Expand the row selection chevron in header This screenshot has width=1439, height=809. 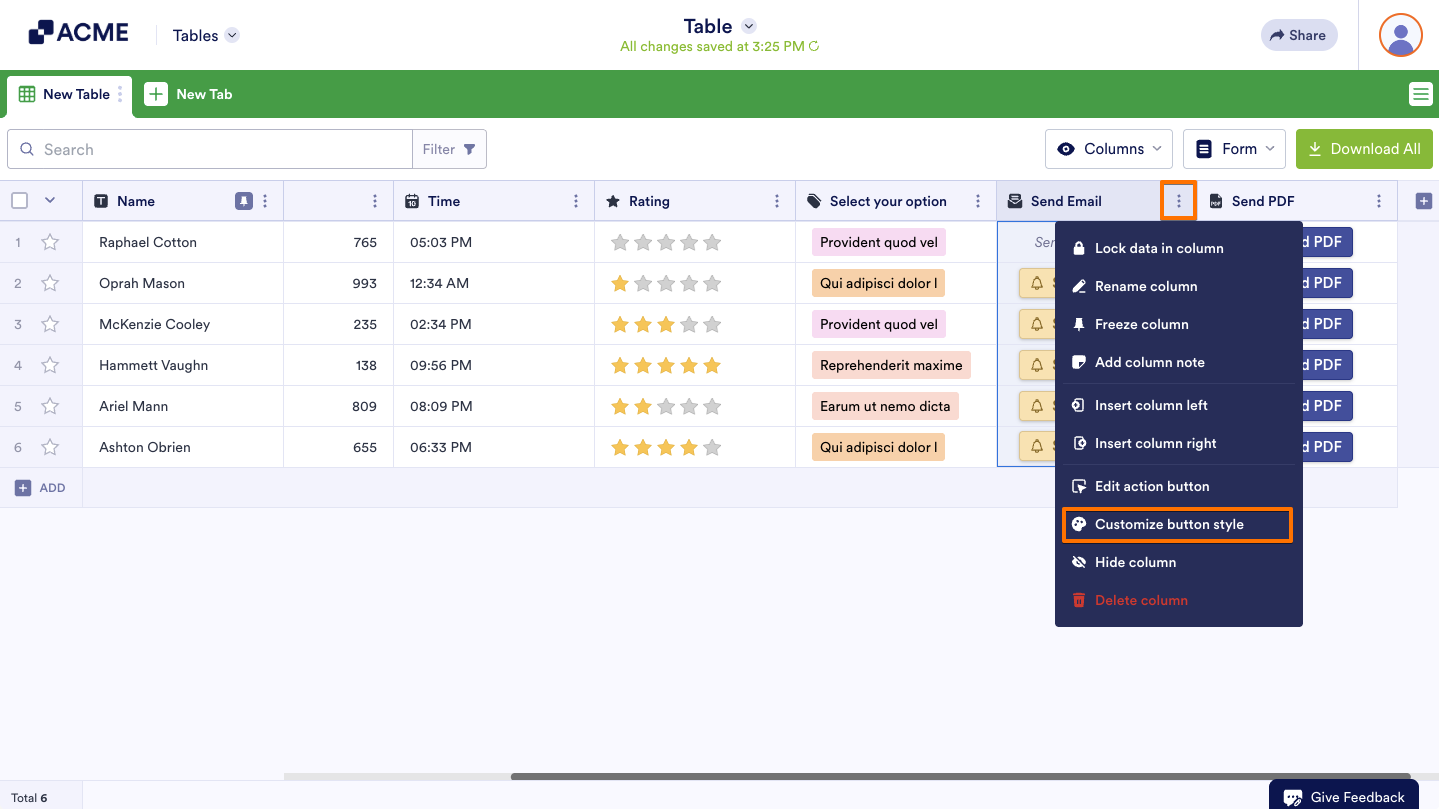pyautogui.click(x=50, y=201)
